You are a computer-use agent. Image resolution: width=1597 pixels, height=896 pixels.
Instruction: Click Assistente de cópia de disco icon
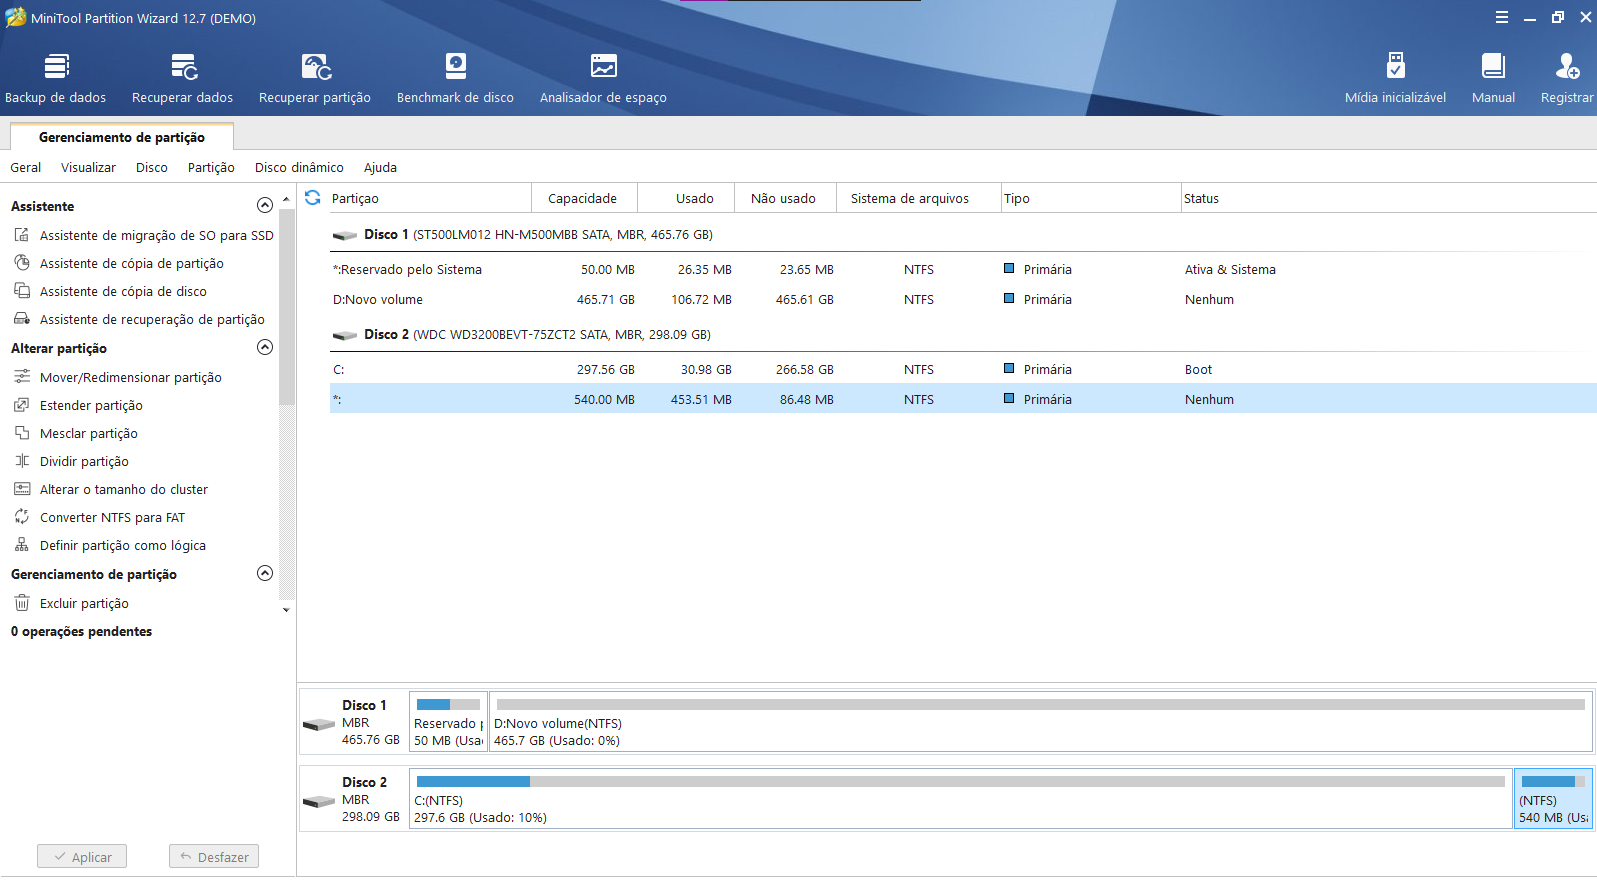pos(22,291)
